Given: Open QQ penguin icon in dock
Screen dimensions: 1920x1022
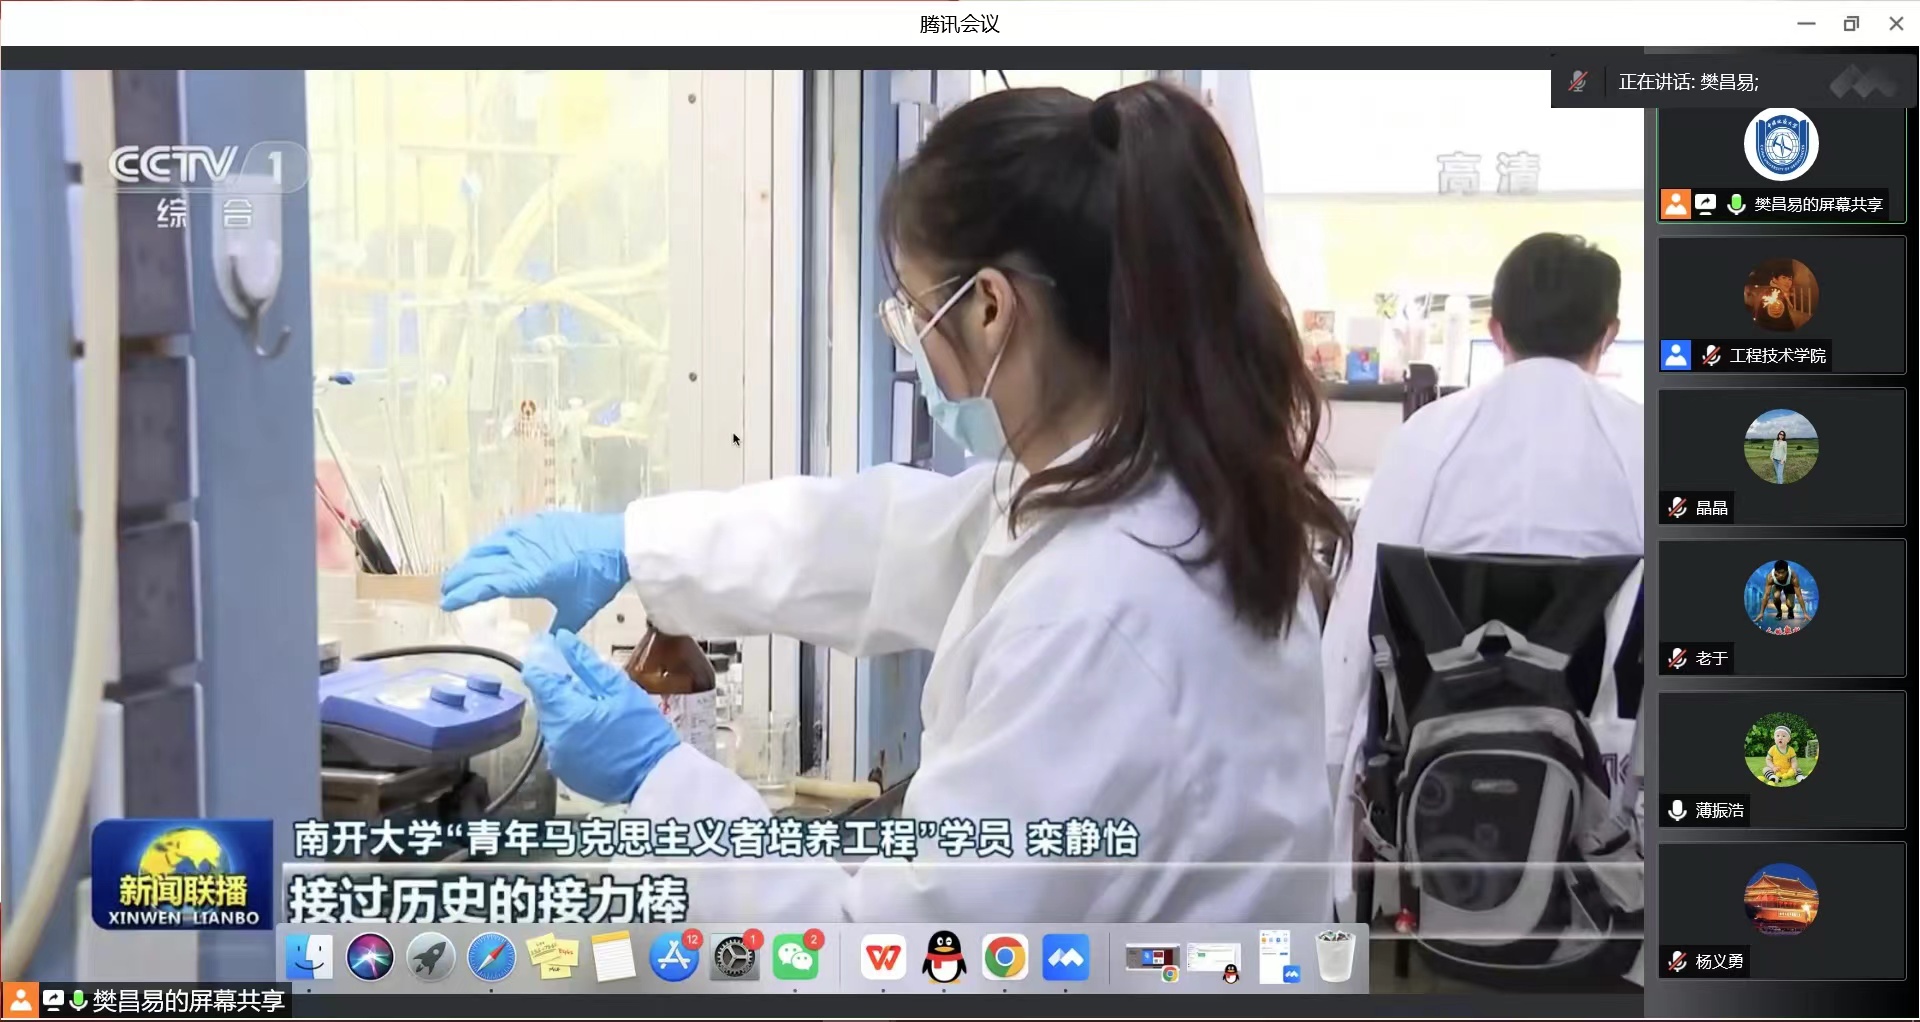Looking at the screenshot, I should [x=944, y=959].
